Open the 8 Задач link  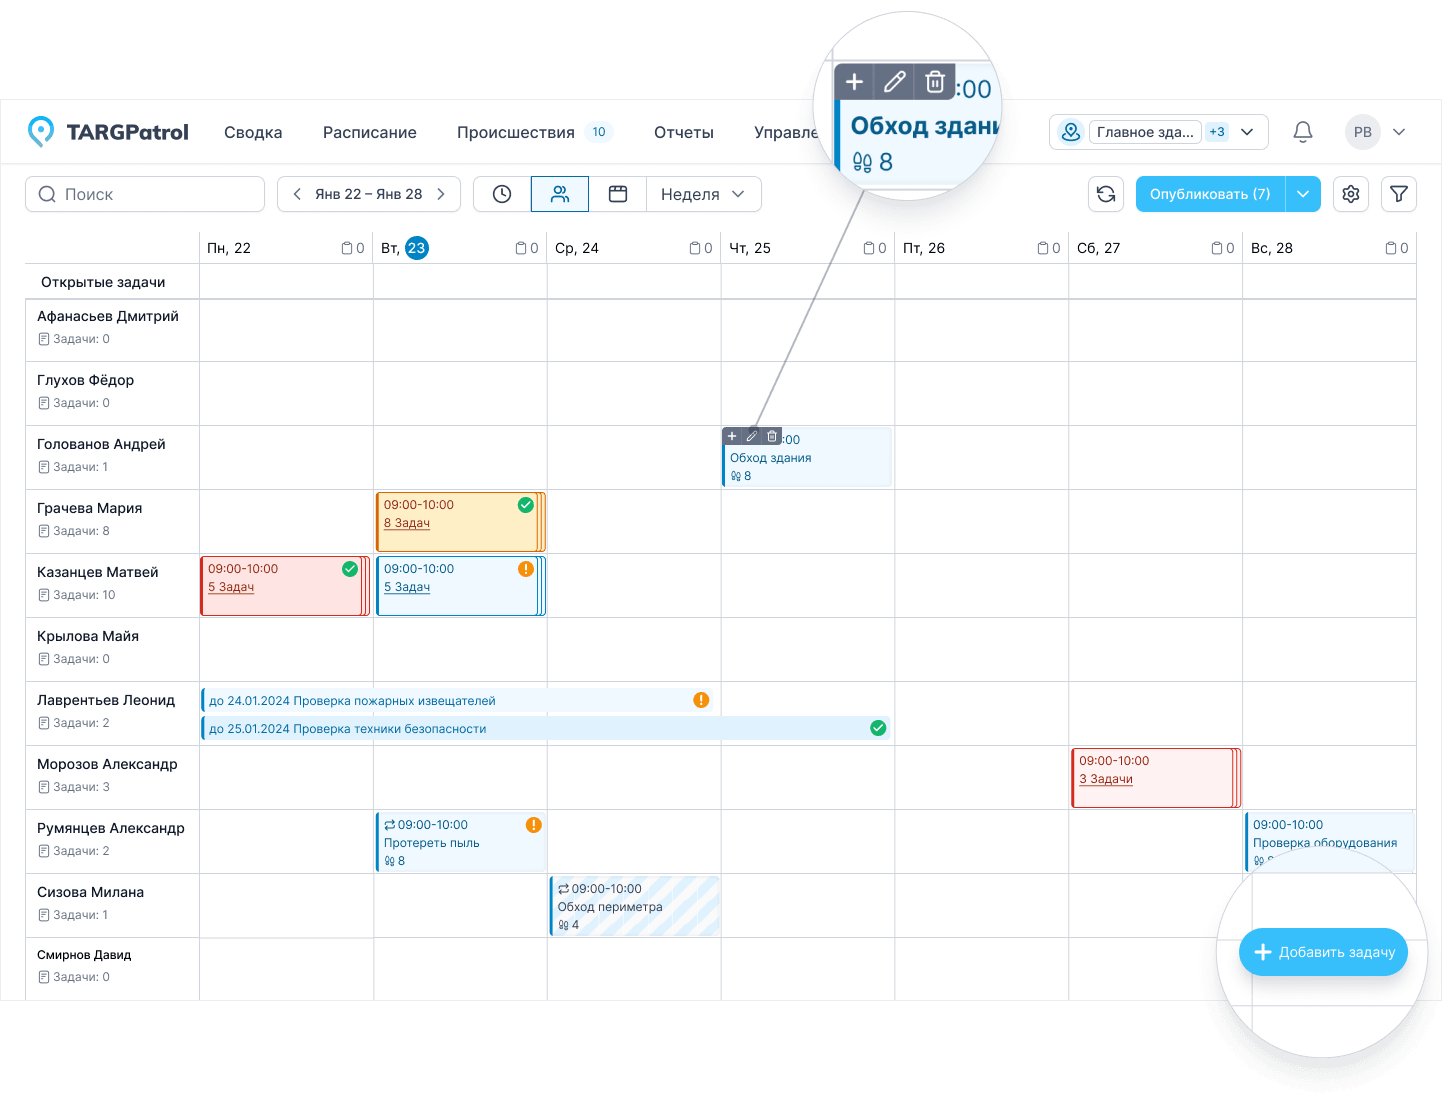tap(407, 523)
